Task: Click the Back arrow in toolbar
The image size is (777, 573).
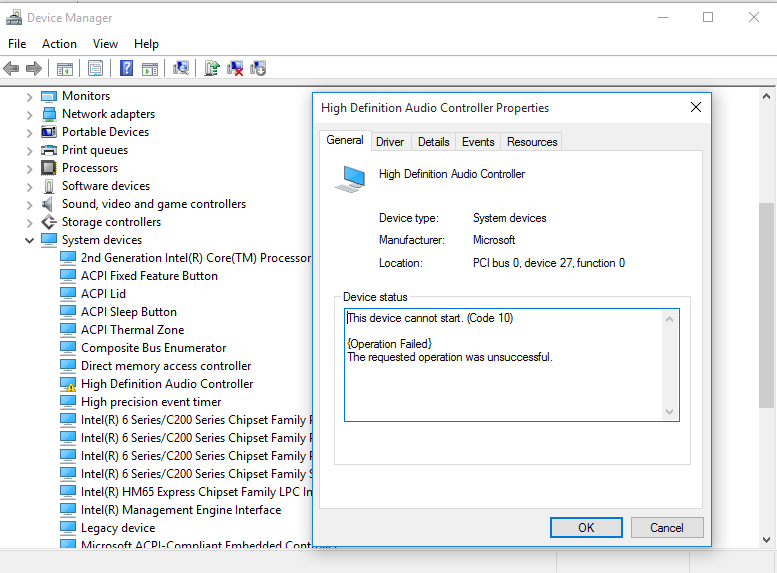Action: point(11,68)
